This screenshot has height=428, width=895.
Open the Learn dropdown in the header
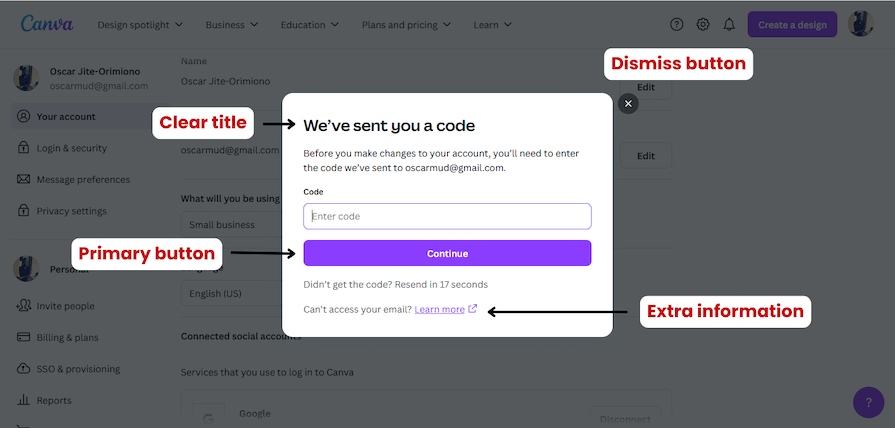coord(493,24)
